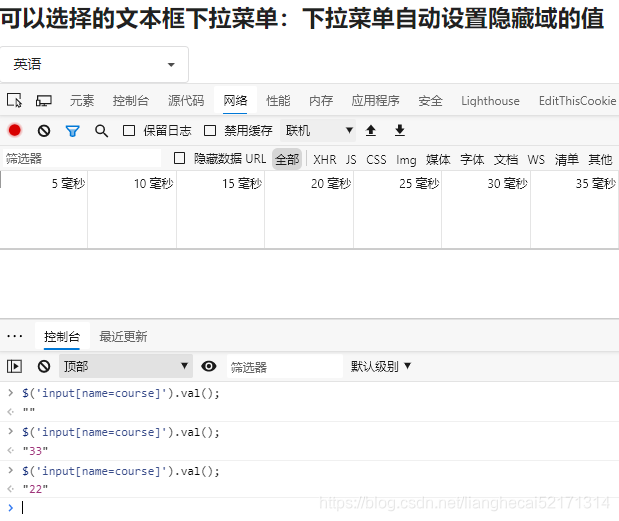Click the 20 毫秒 timeline marker
This screenshot has height=521, width=619.
click(331, 183)
